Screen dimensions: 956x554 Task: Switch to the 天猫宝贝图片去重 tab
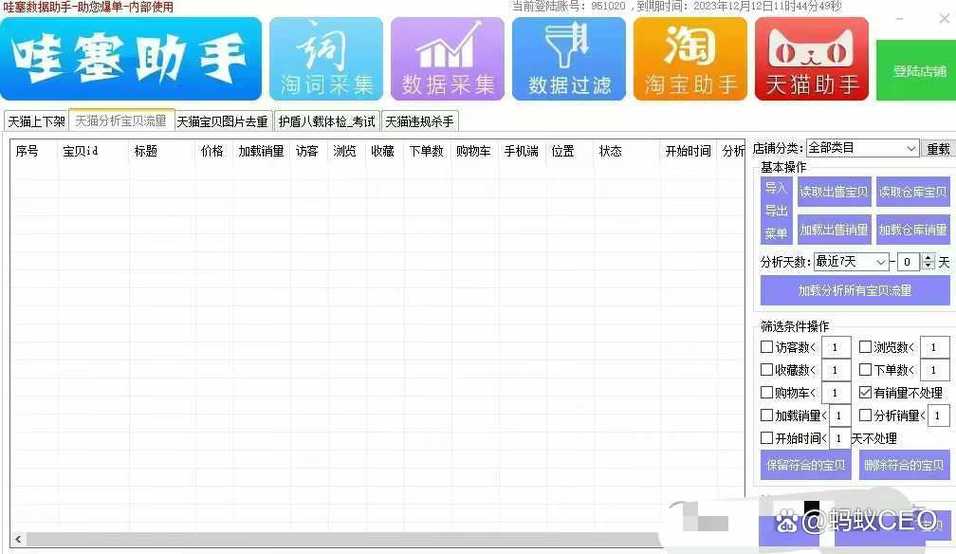(223, 121)
